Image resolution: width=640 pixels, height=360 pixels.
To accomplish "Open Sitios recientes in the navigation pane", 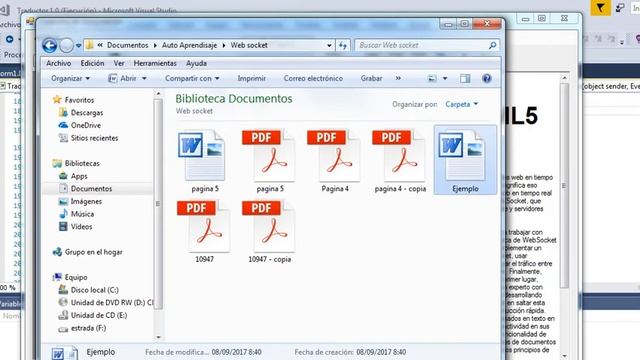I will pos(94,138).
